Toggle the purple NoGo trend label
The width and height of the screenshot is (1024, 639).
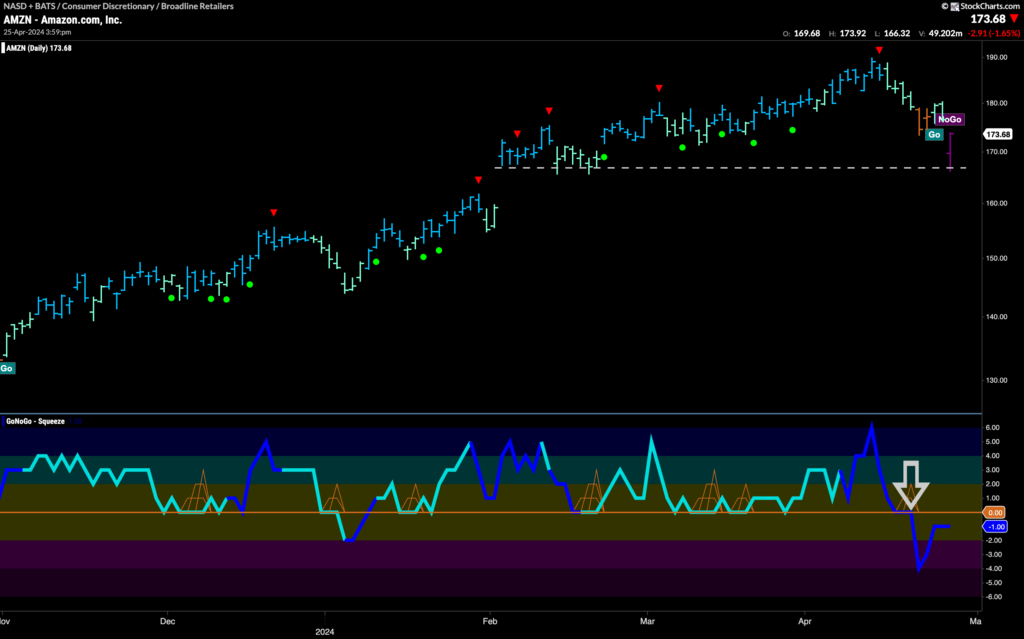[x=950, y=119]
